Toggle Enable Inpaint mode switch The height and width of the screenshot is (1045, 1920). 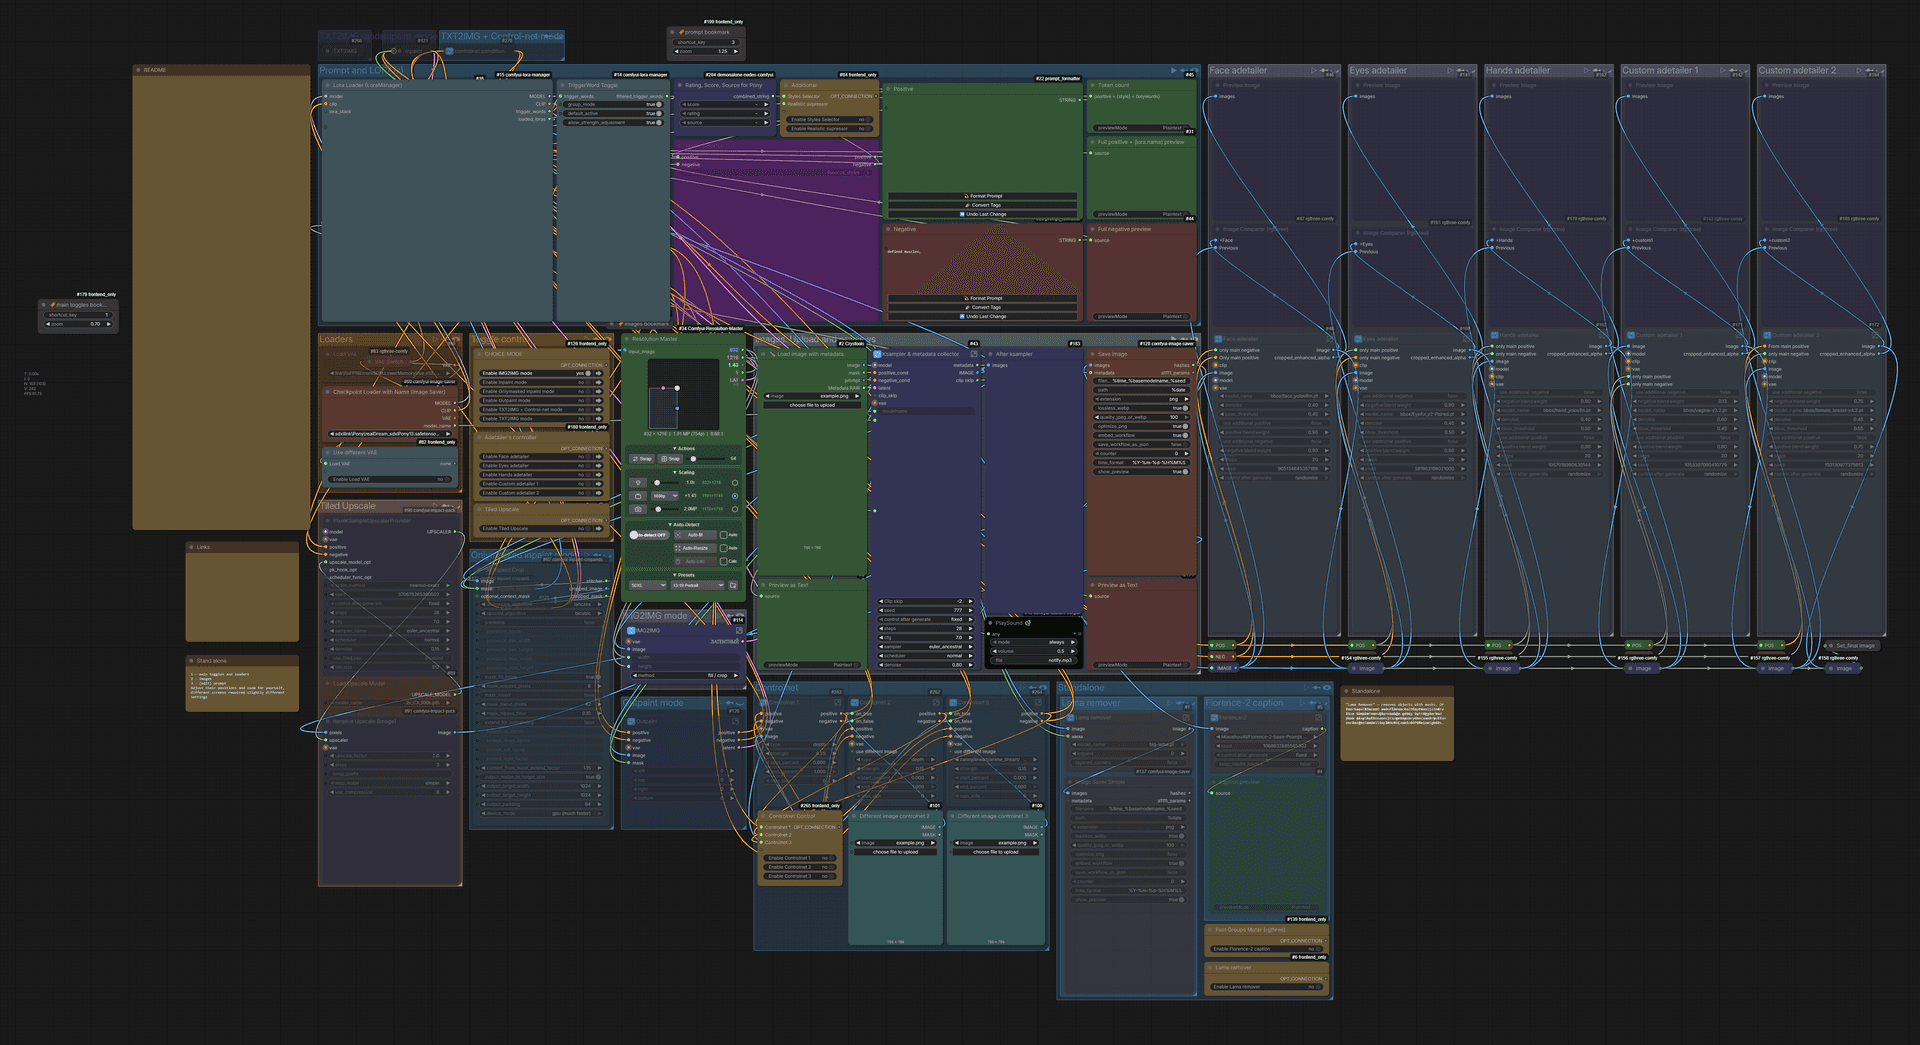588,382
